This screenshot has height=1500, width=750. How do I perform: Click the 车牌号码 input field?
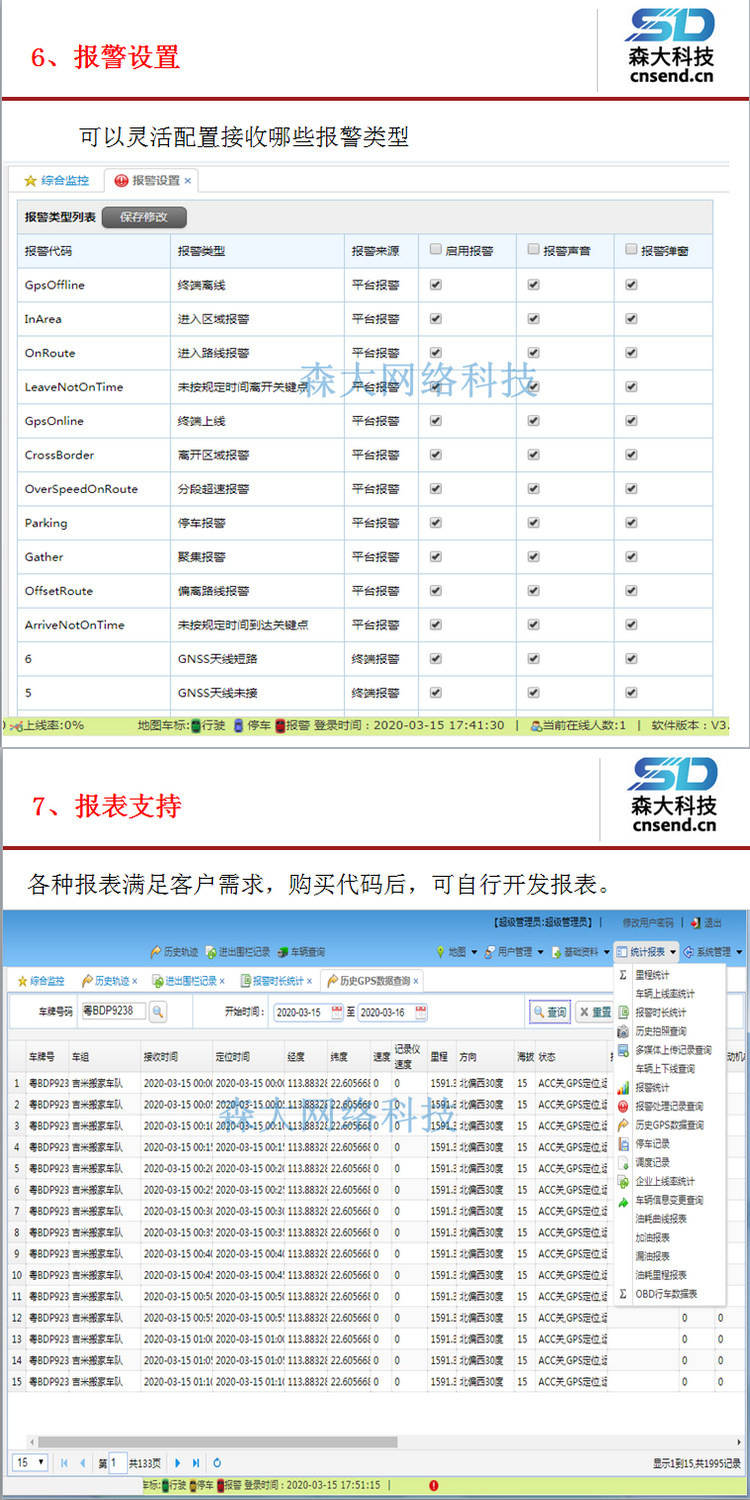coord(113,1012)
